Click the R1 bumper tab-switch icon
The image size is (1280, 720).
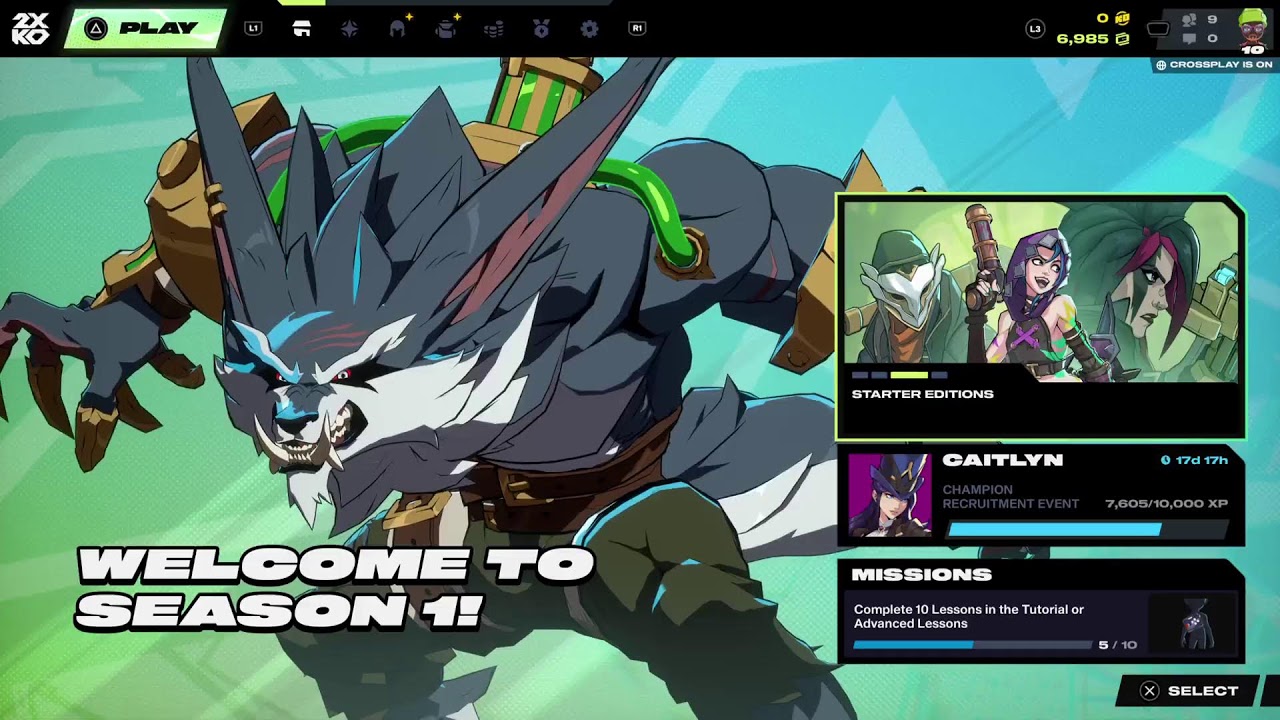(x=637, y=28)
